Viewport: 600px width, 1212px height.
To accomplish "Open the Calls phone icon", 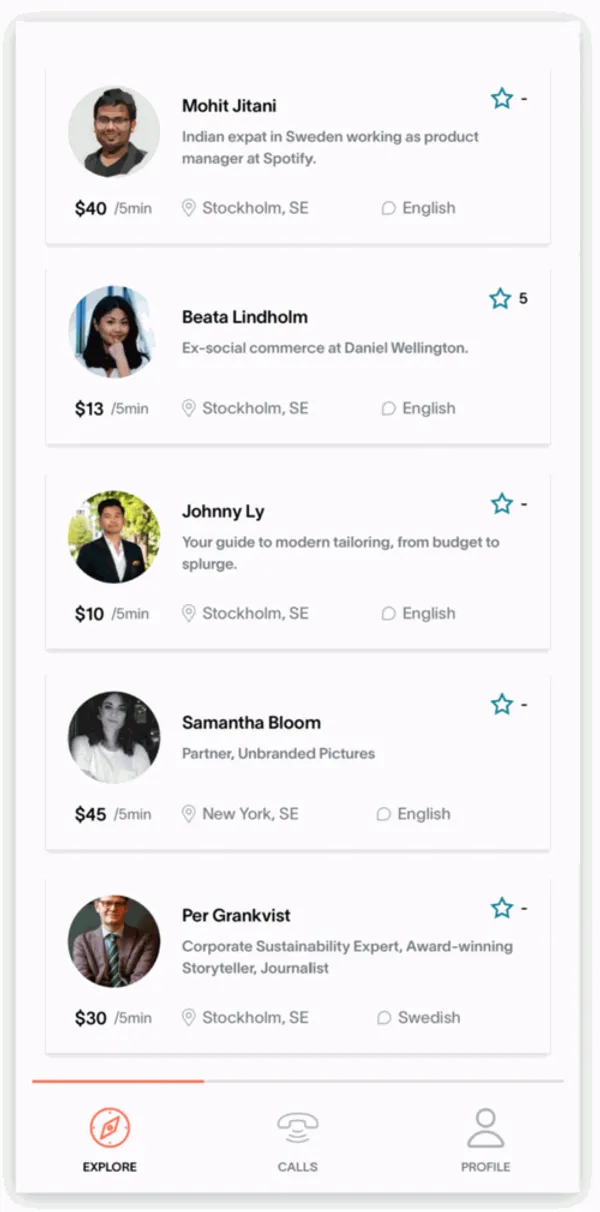I will [298, 1128].
